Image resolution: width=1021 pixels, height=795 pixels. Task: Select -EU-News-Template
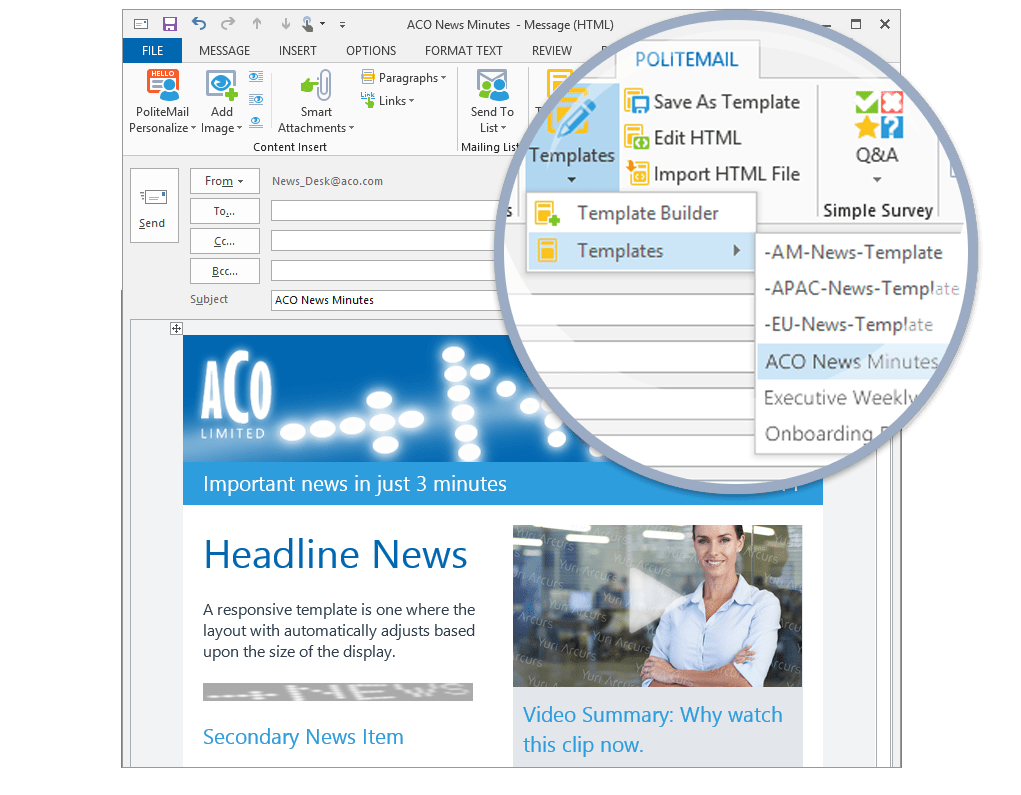(x=848, y=325)
